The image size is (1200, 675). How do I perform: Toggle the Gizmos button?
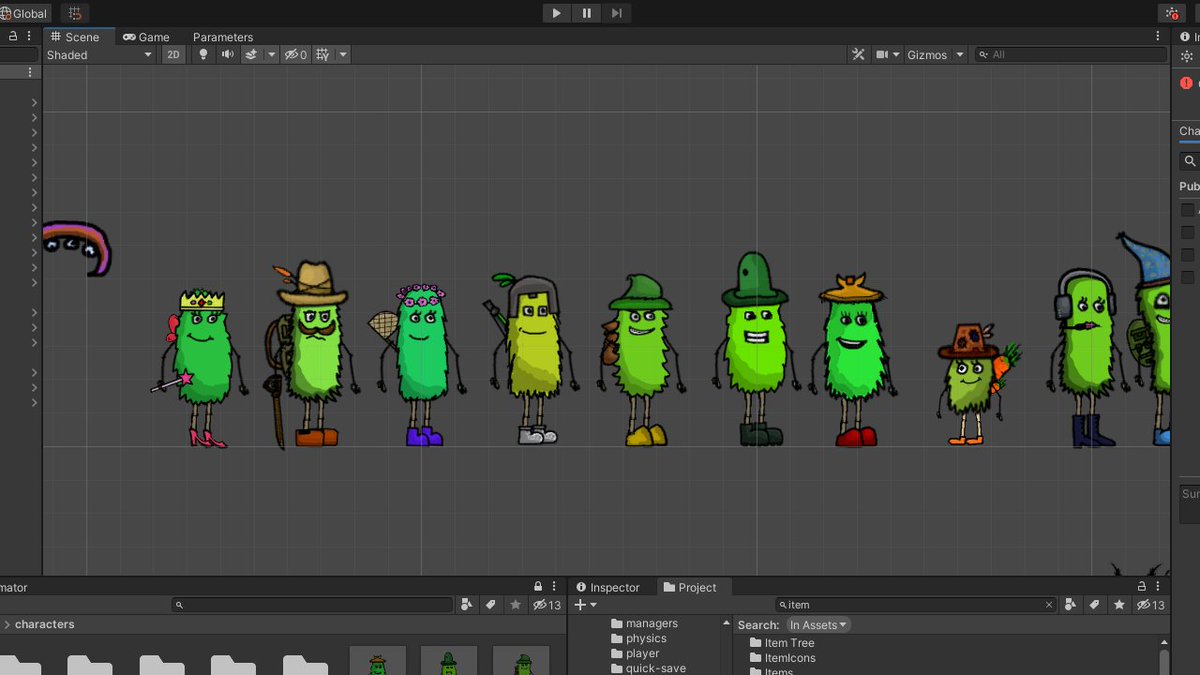click(927, 55)
